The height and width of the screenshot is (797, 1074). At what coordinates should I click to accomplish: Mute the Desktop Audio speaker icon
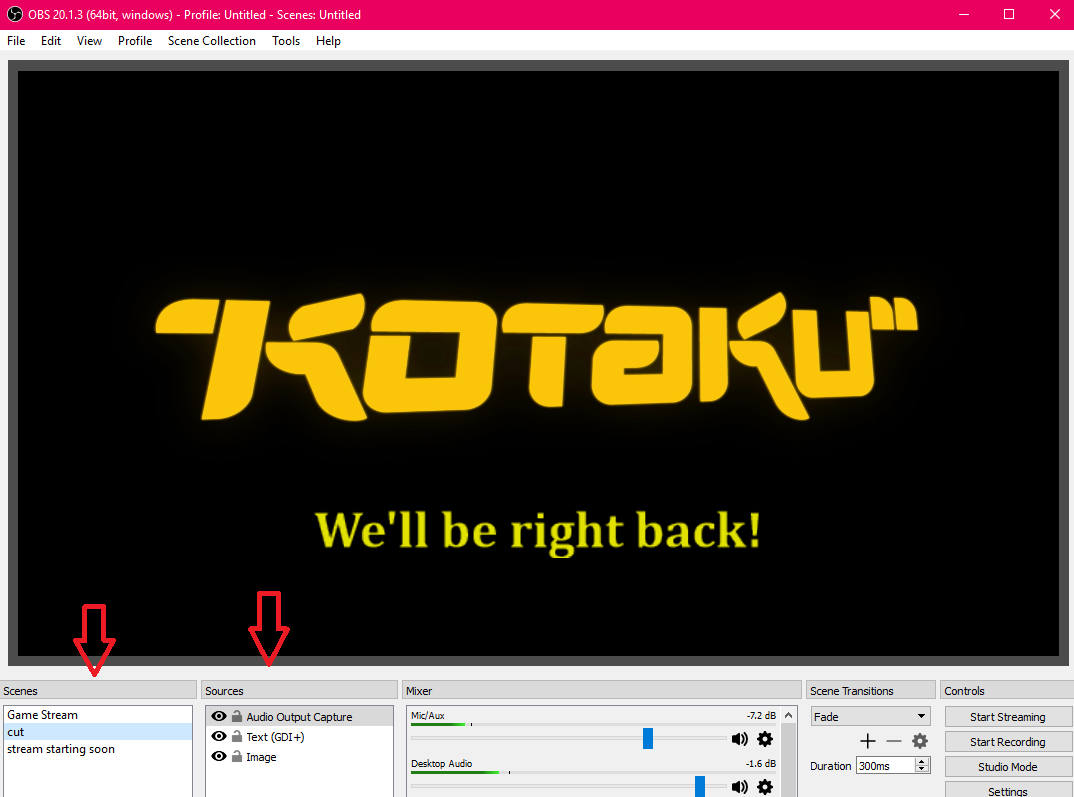coord(739,786)
